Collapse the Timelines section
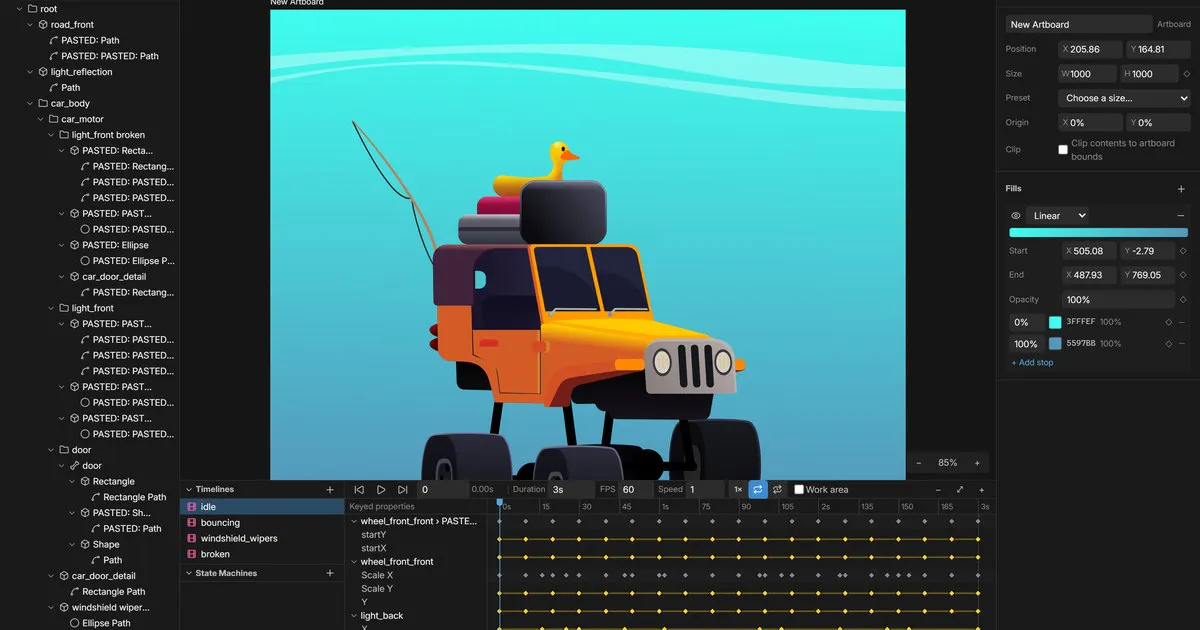 [187, 490]
